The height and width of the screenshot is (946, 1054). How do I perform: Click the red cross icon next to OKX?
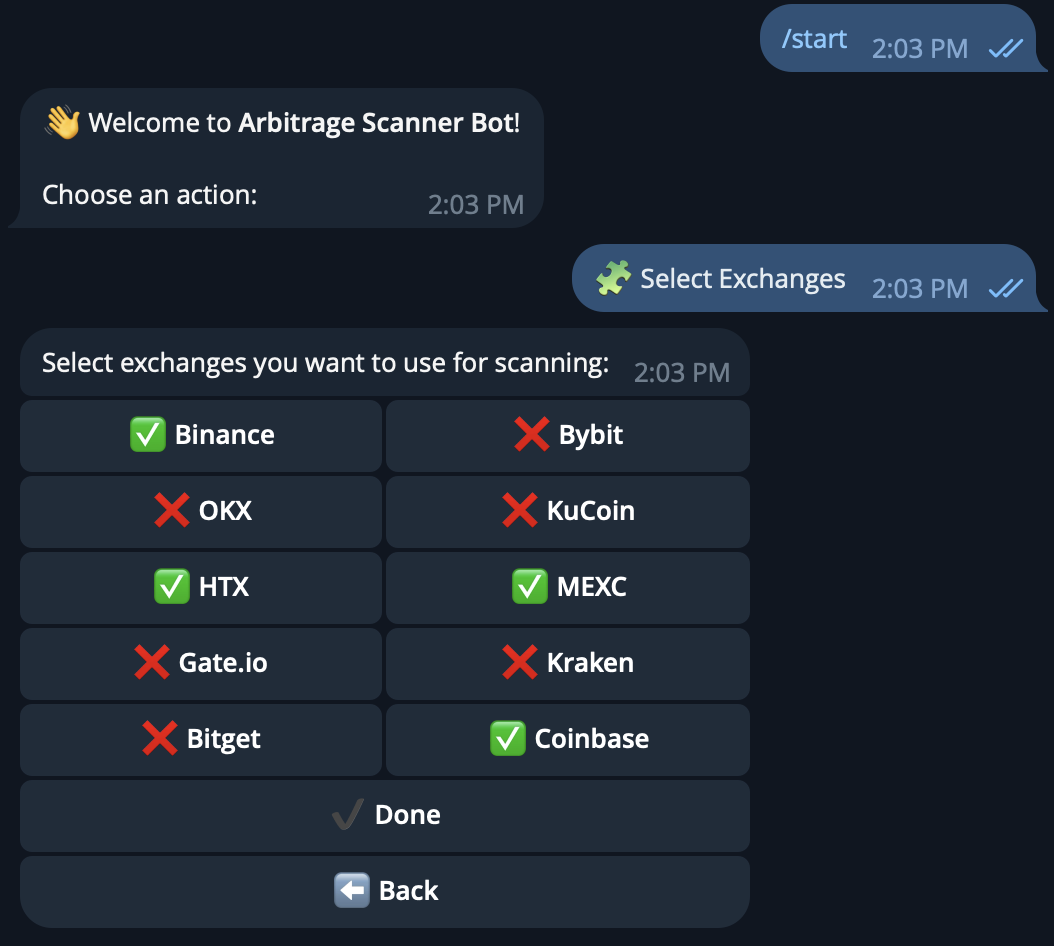[171, 511]
